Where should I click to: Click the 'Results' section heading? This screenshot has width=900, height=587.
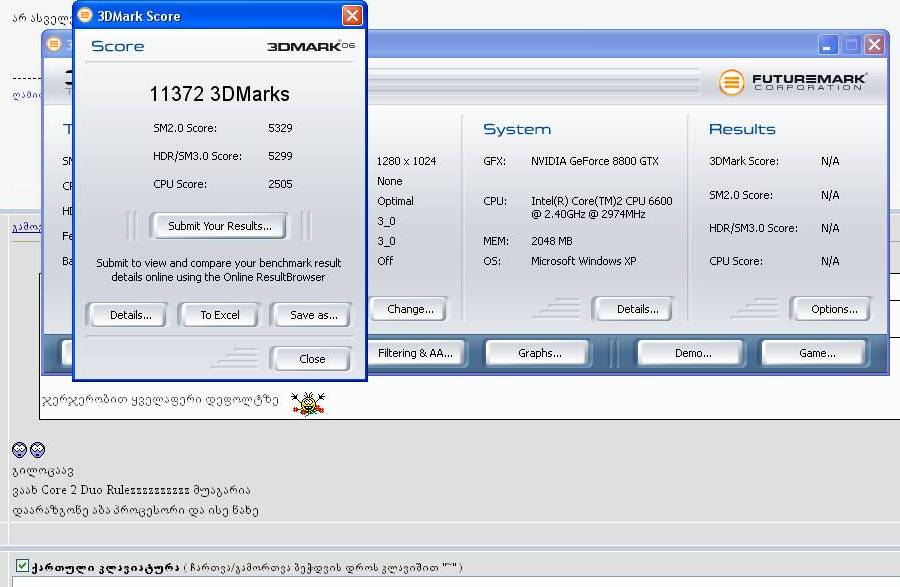click(742, 130)
